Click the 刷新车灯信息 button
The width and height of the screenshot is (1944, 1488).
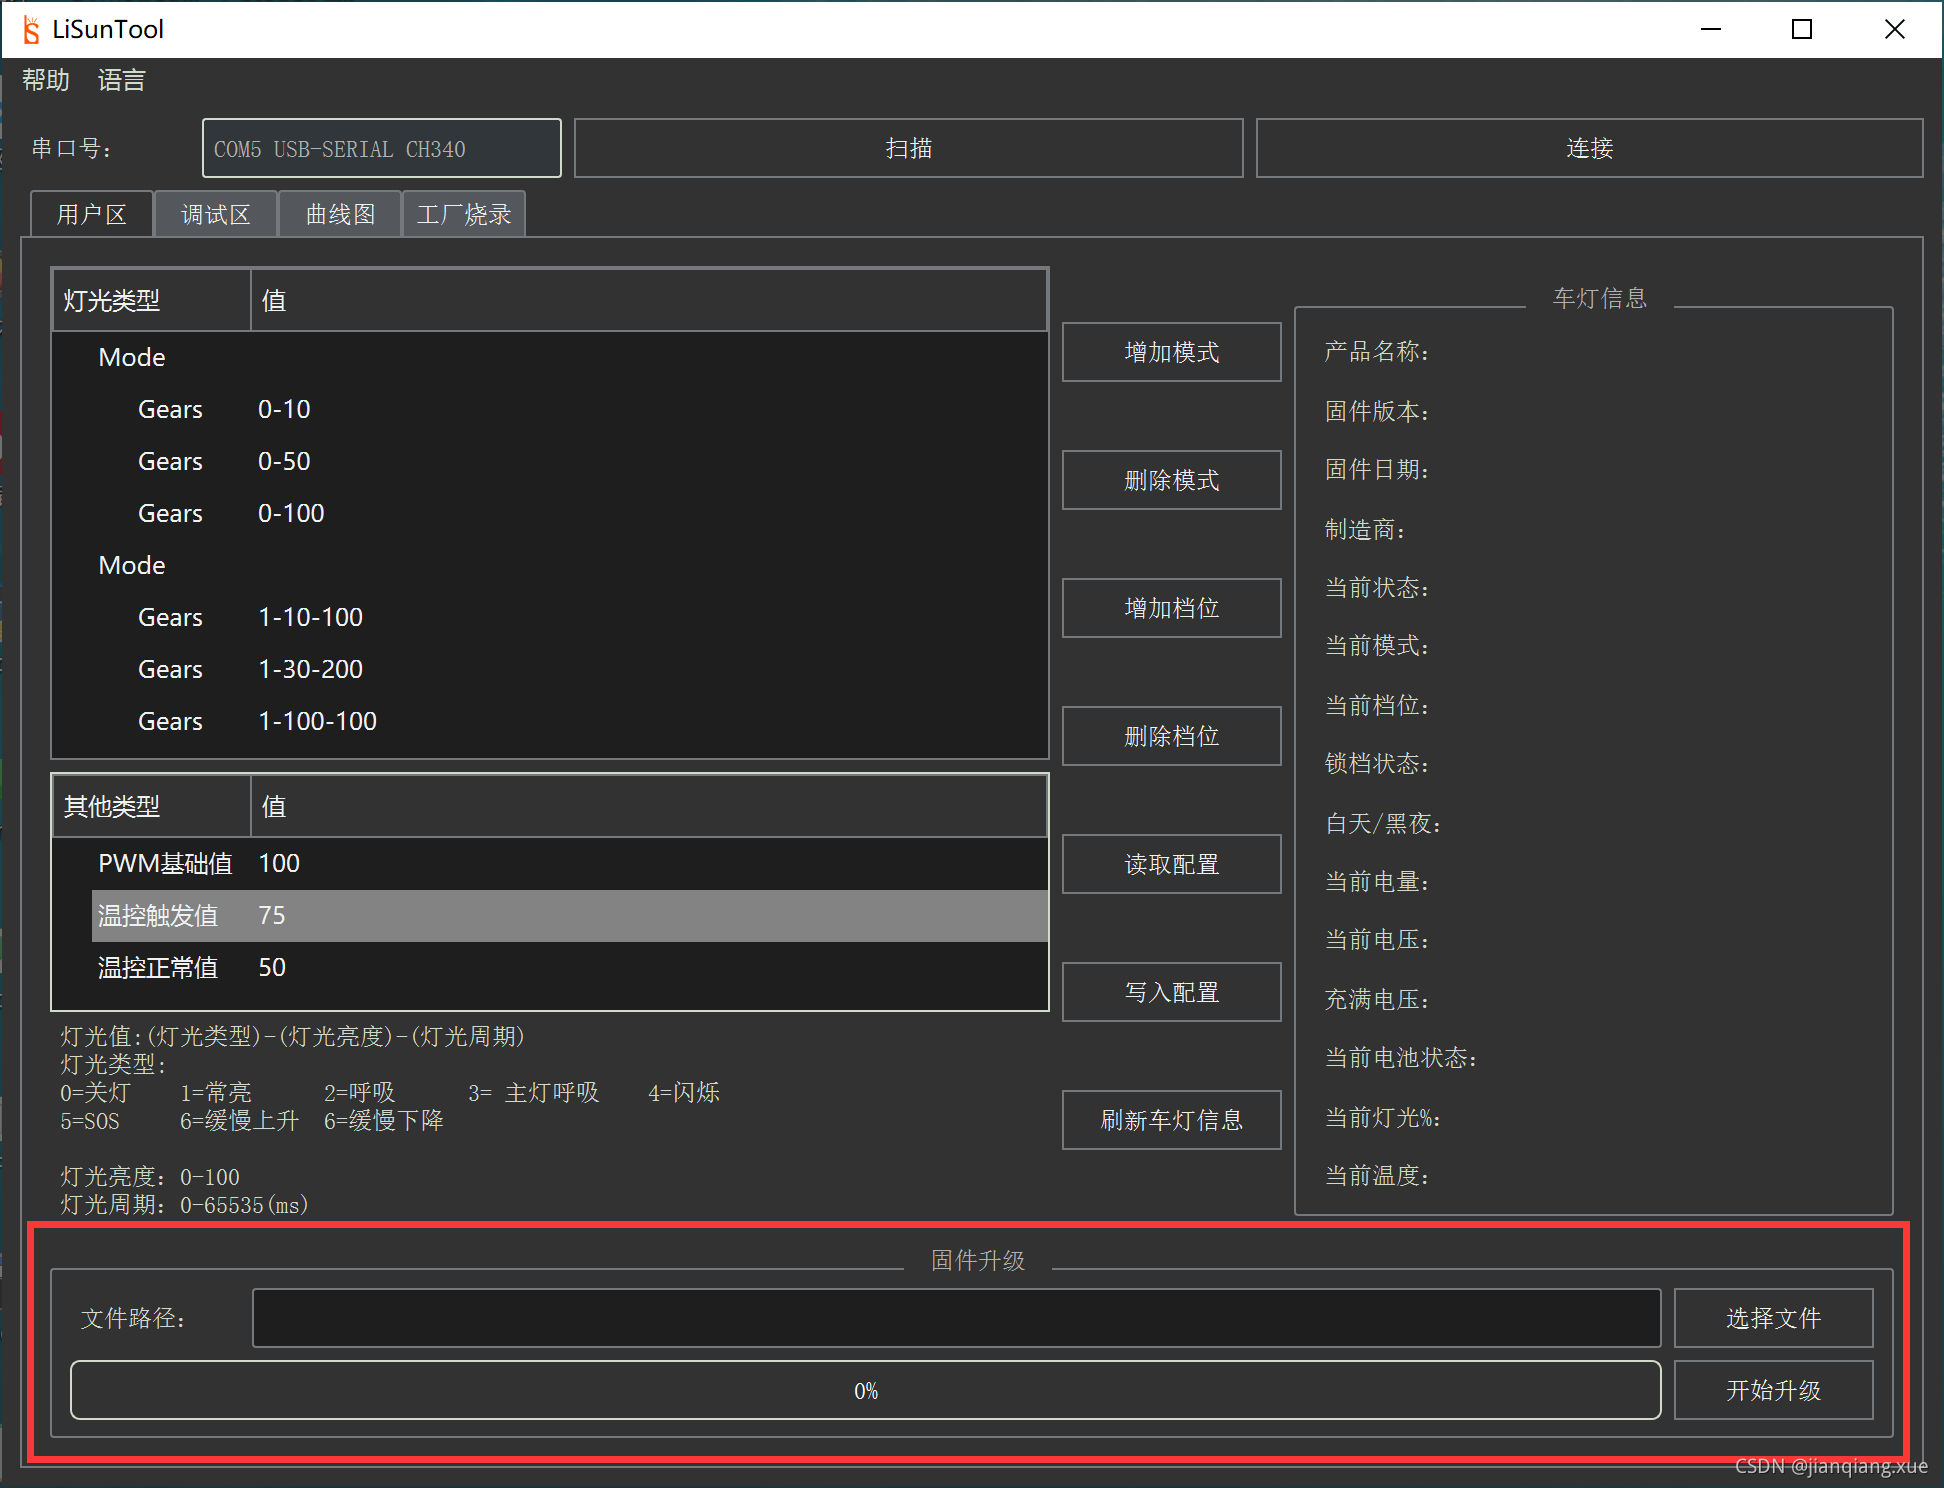point(1171,1120)
